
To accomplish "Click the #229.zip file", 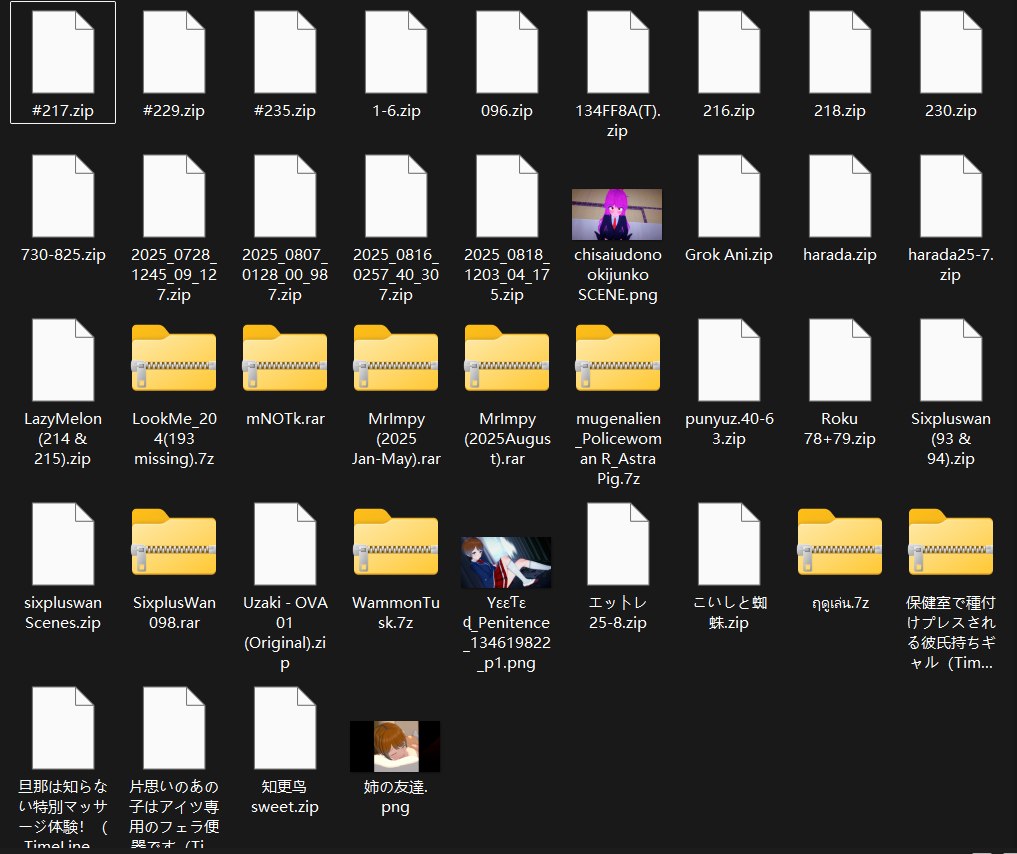I will [x=174, y=52].
